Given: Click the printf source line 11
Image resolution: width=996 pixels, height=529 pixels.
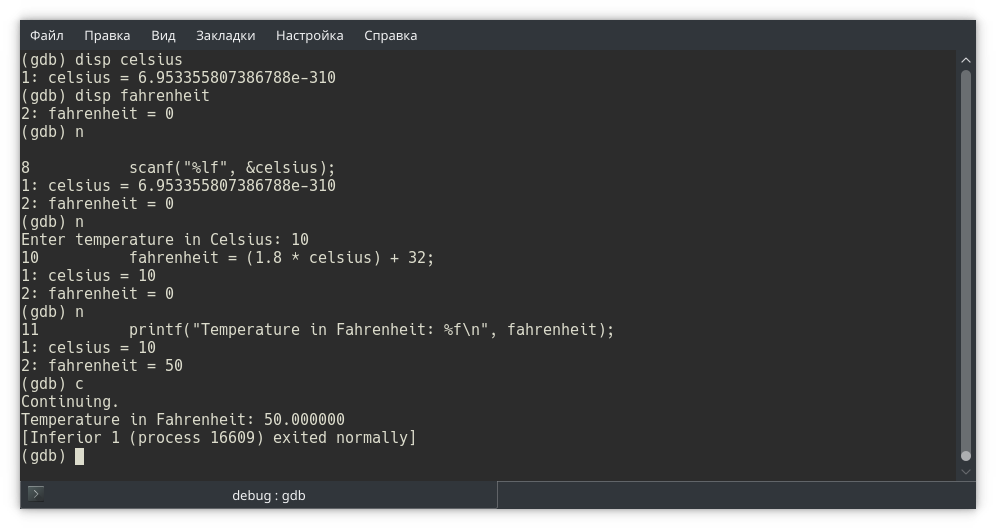Looking at the screenshot, I should point(370,330).
